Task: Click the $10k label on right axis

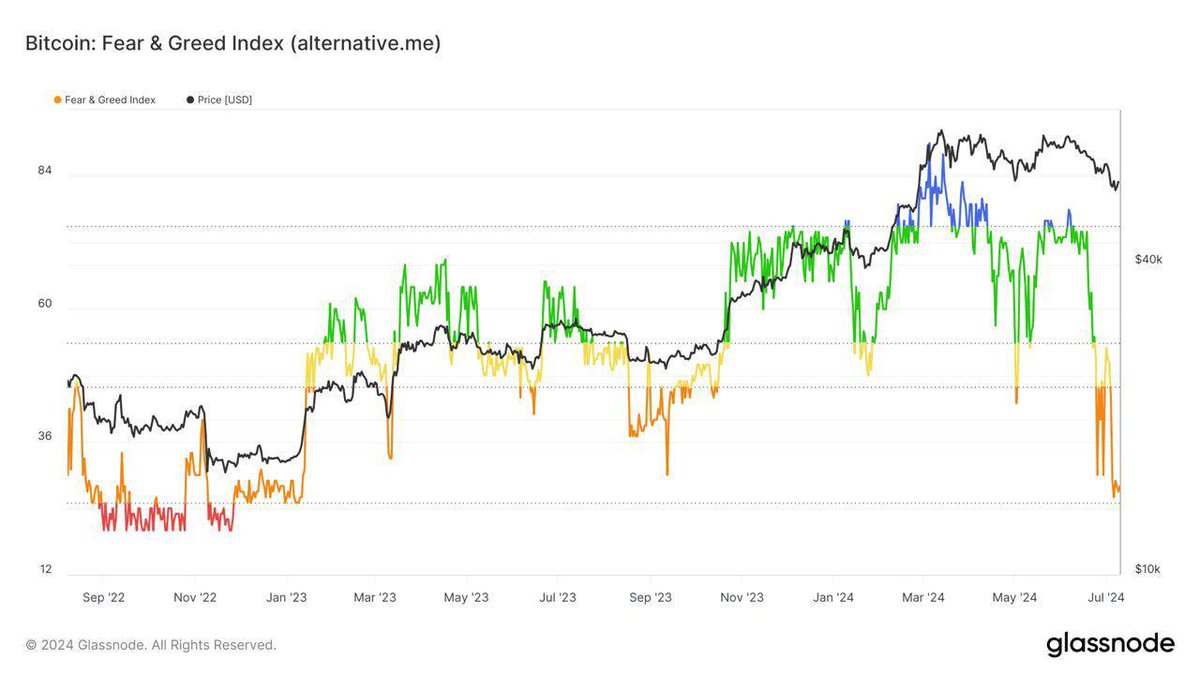Action: tap(1148, 570)
